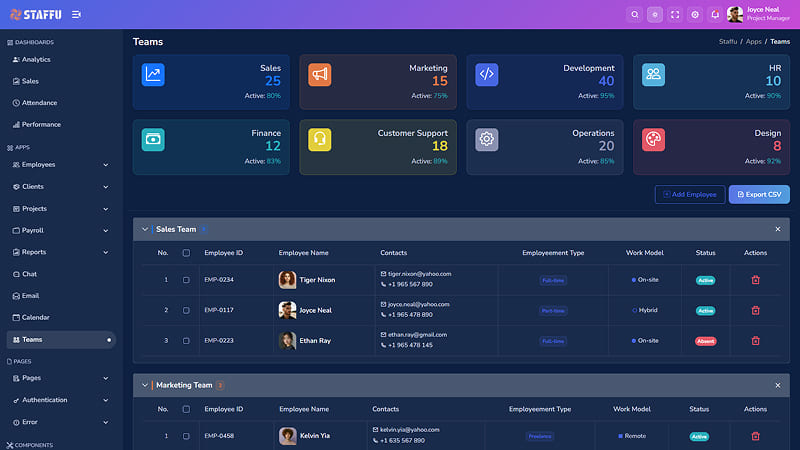Expand Authentication submenu chevron
The height and width of the screenshot is (450, 800).
106,400
